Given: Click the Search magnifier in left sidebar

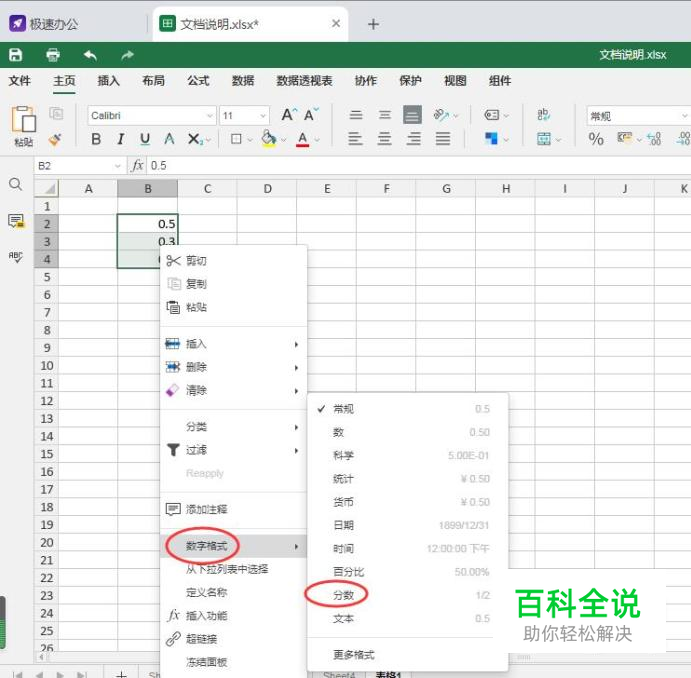Looking at the screenshot, I should 15,184.
